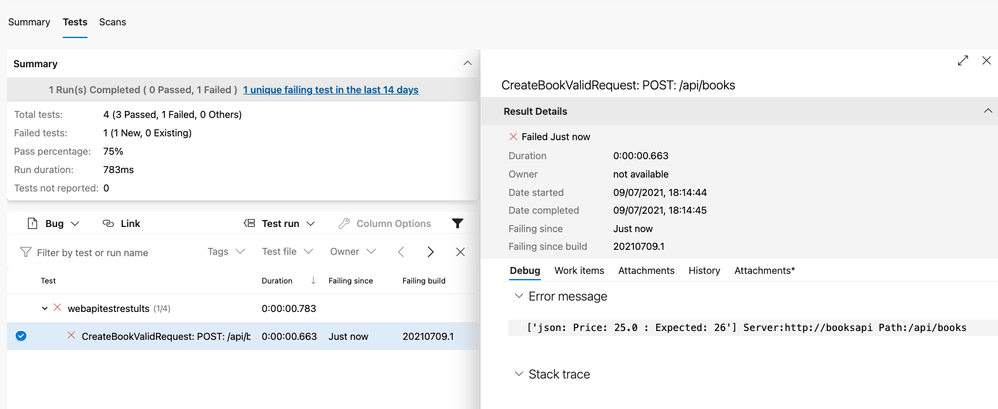The height and width of the screenshot is (409, 998).
Task: Switch to the Scans tab
Action: coord(112,22)
